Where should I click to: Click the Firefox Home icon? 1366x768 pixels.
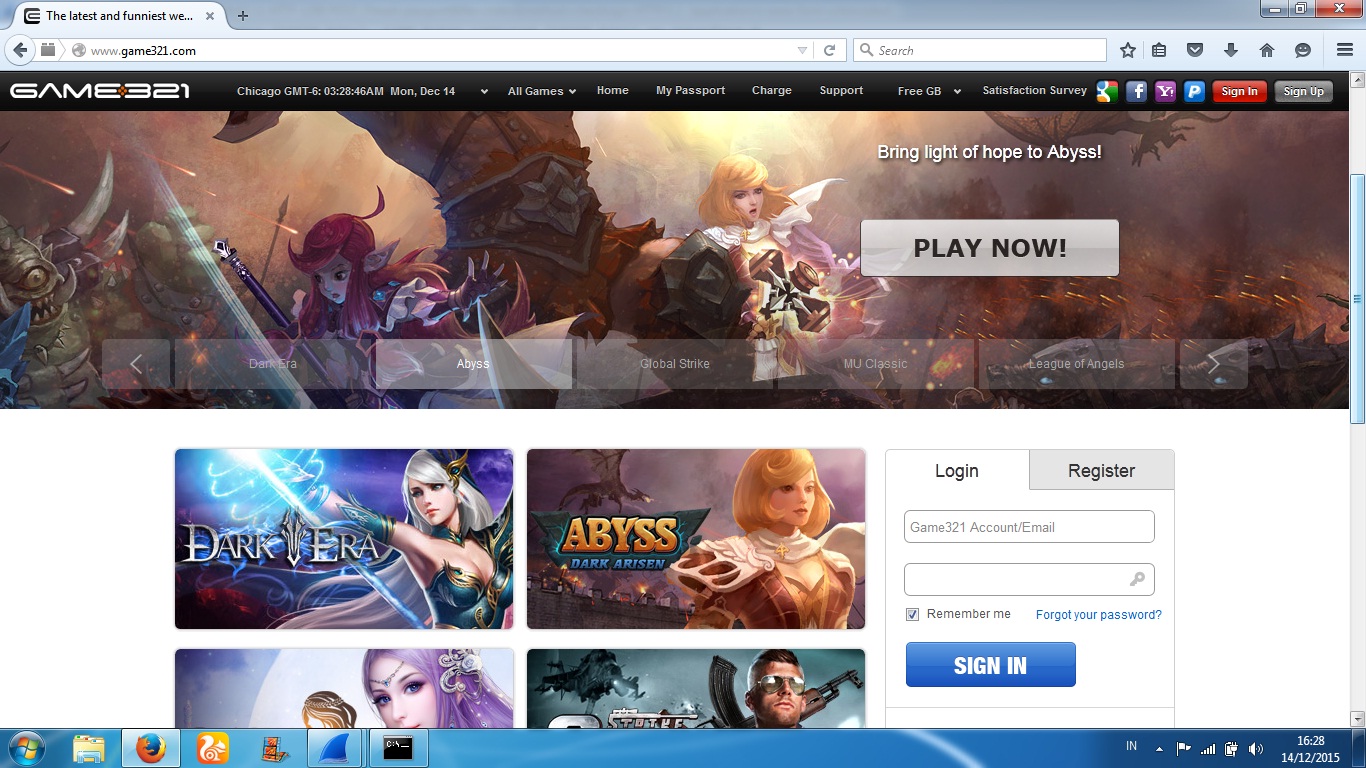pyautogui.click(x=1267, y=50)
